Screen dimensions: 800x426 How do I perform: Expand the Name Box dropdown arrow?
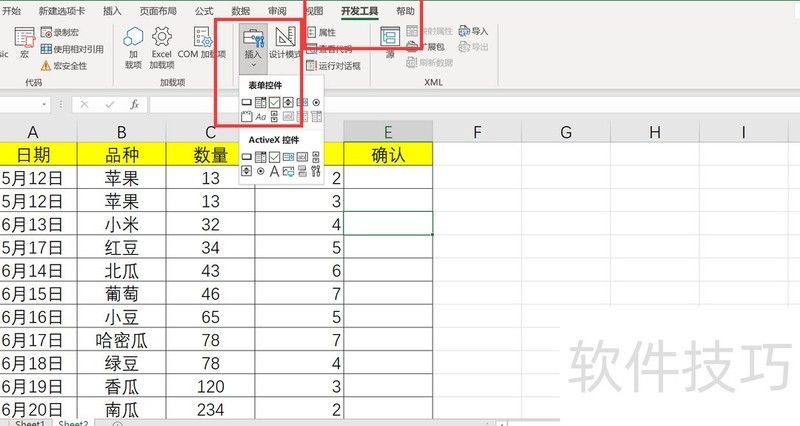point(45,104)
